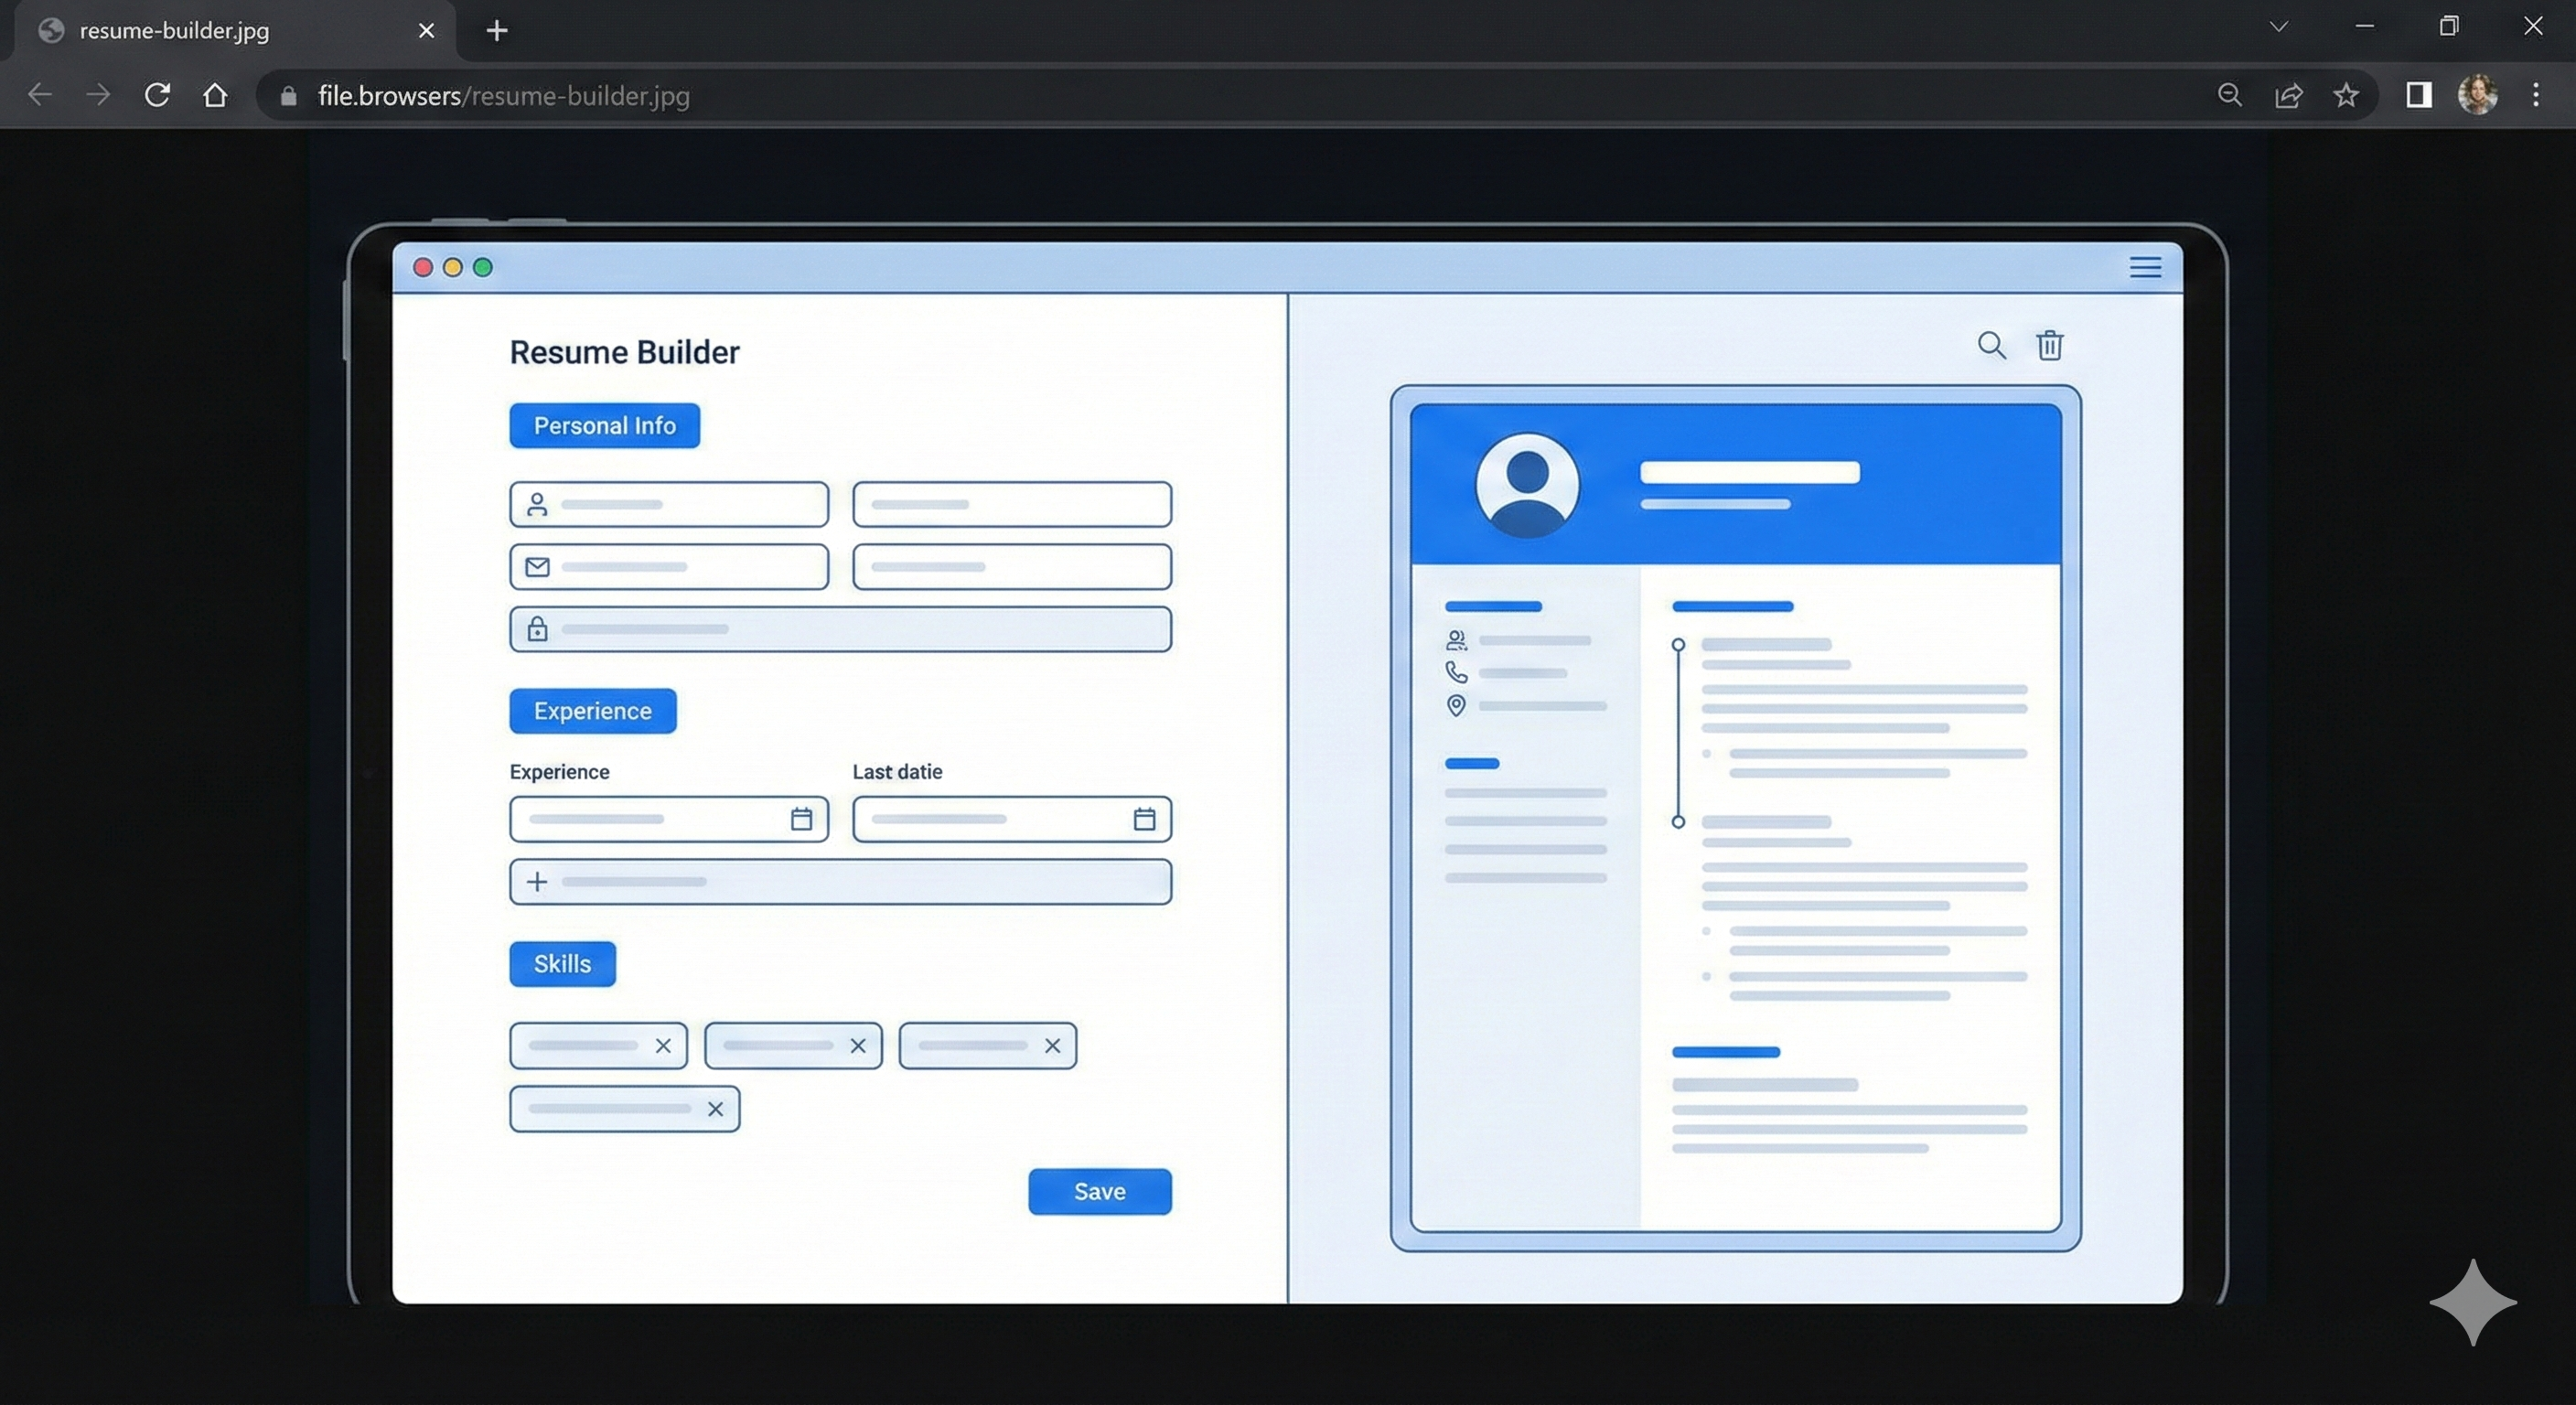Viewport: 2576px width, 1405px height.
Task: Click the plus icon to add another experience
Action: 537,881
